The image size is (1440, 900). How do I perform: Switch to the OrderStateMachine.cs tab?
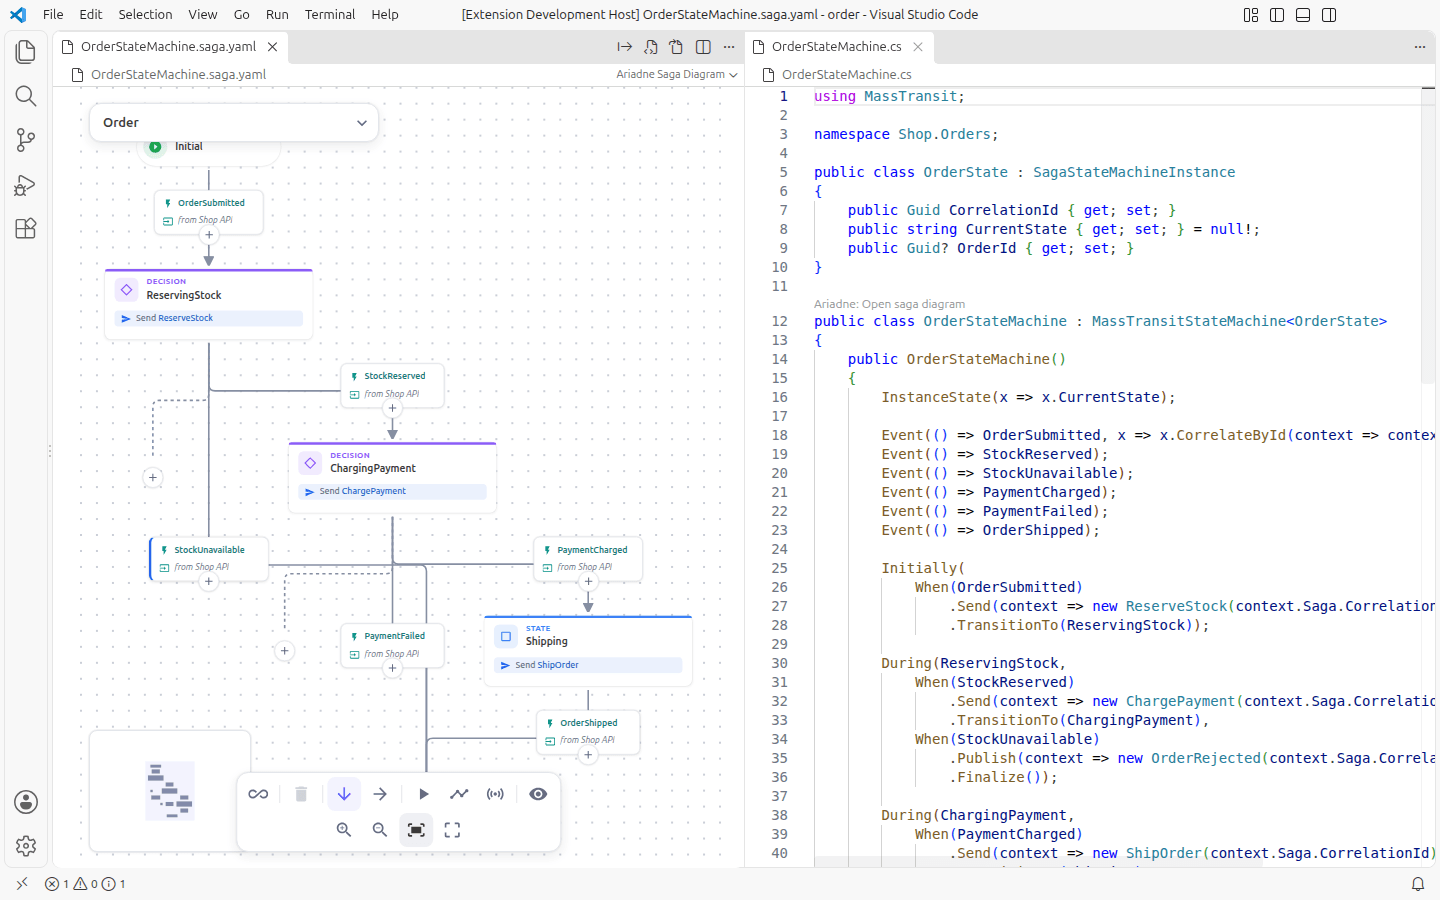[838, 47]
